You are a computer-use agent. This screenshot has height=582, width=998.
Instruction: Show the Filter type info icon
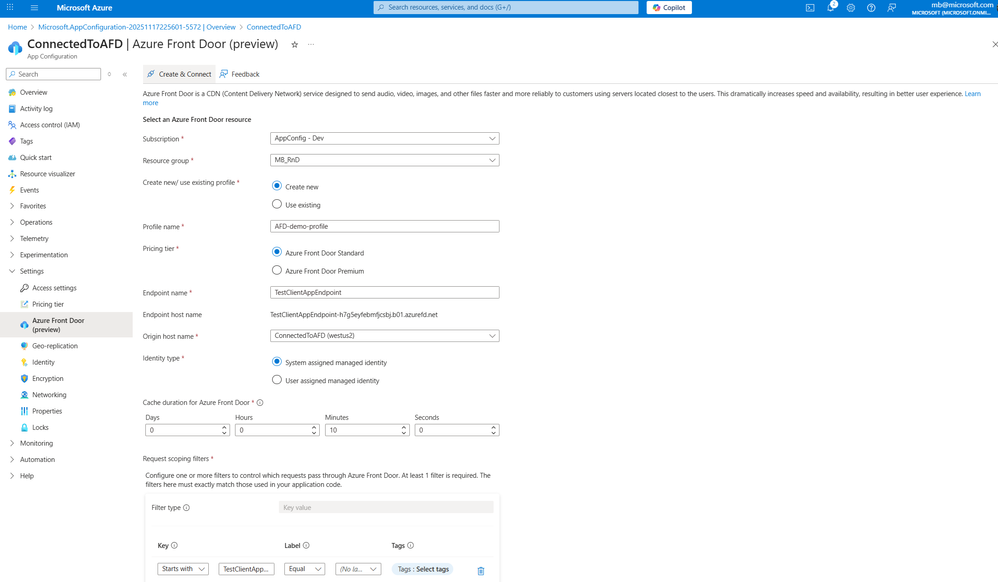pos(186,507)
